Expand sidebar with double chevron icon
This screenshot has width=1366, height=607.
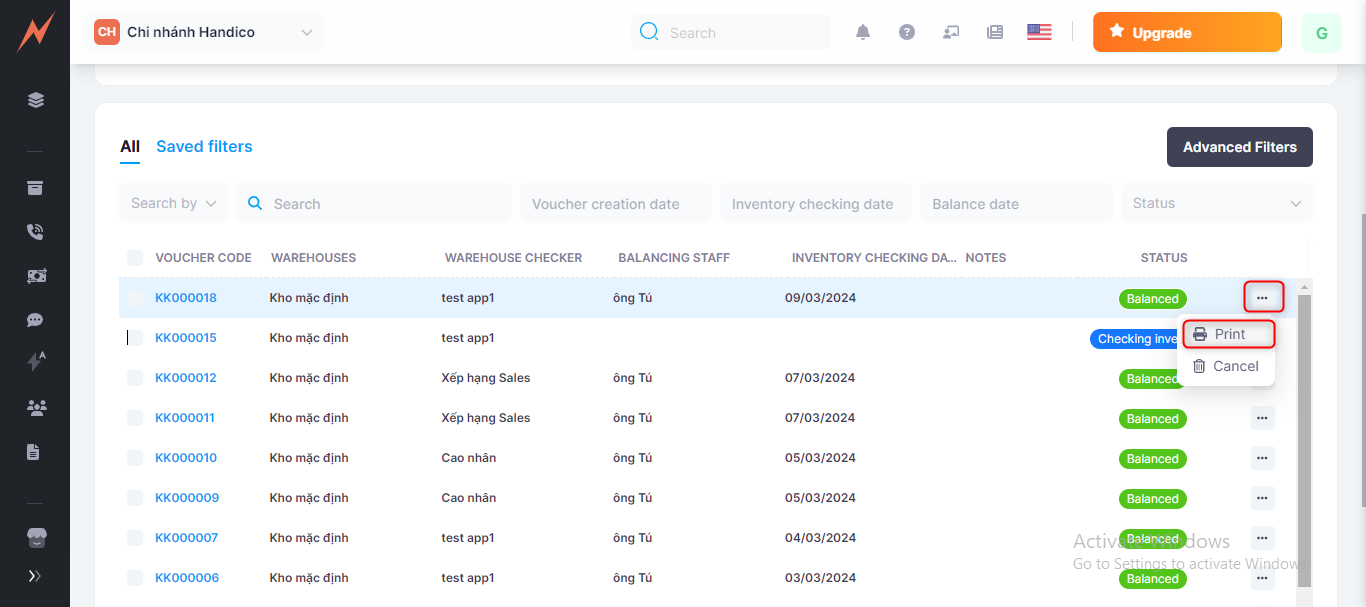point(35,576)
